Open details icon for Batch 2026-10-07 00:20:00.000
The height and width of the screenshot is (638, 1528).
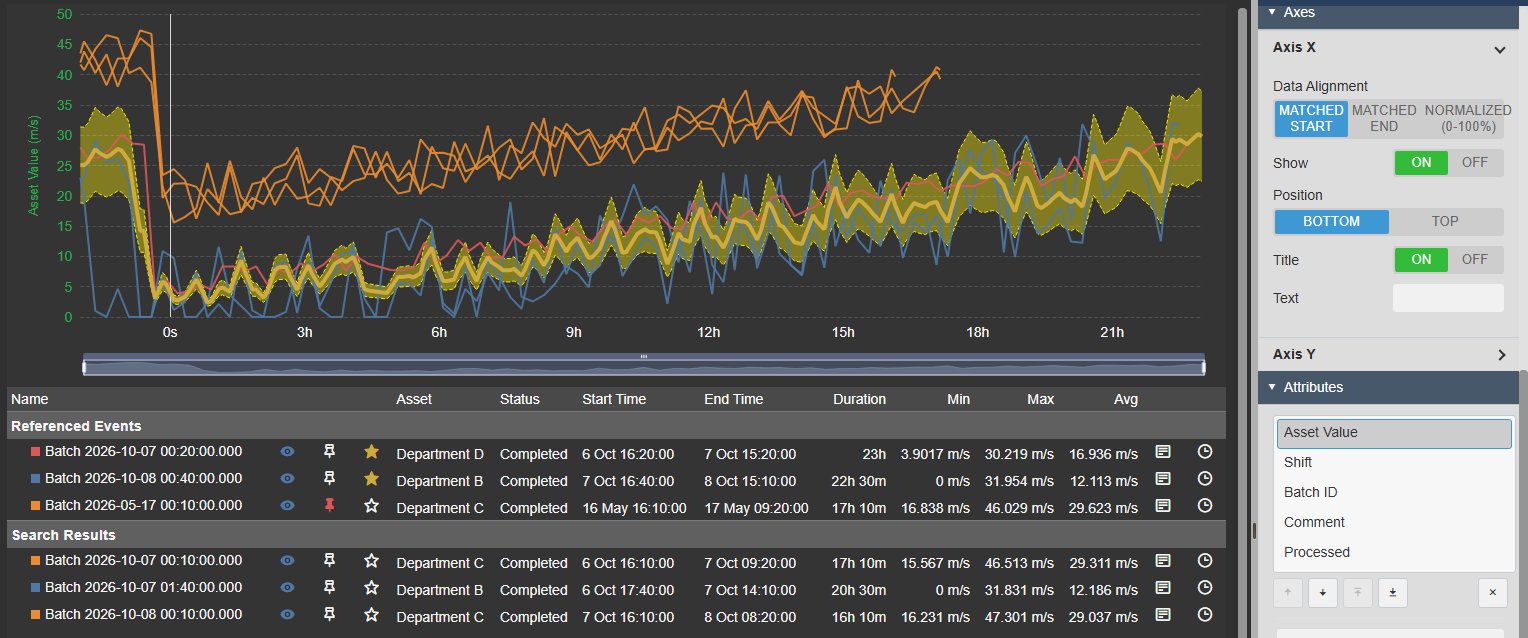[x=1163, y=452]
